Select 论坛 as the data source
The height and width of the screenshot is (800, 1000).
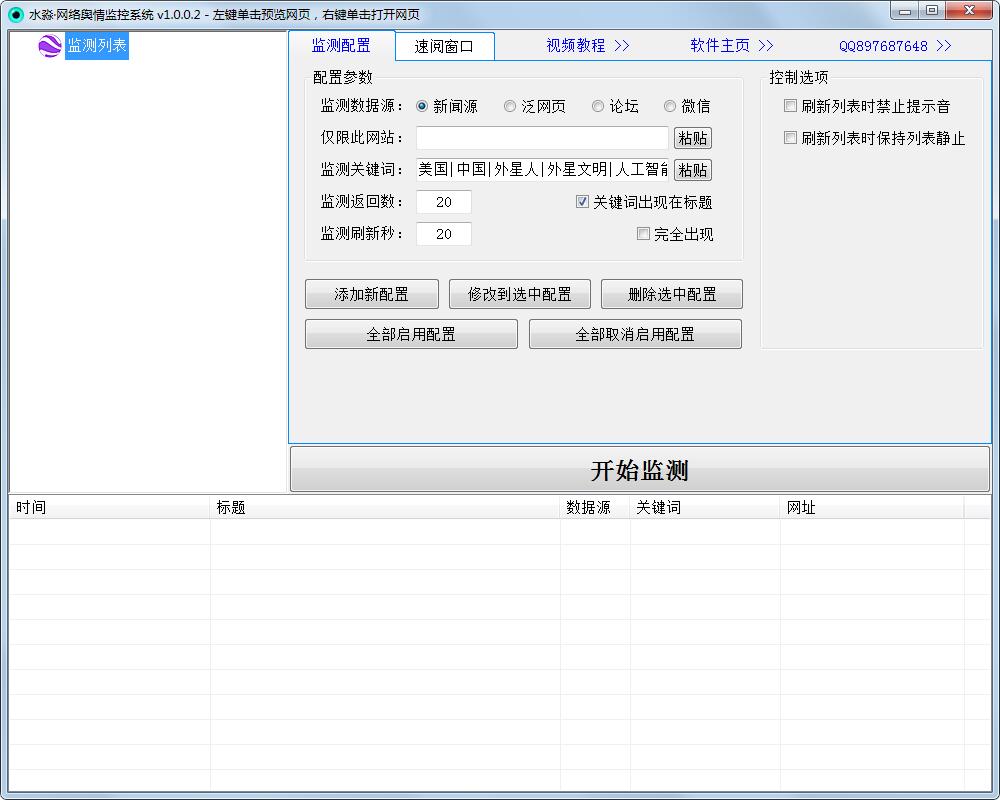point(597,106)
